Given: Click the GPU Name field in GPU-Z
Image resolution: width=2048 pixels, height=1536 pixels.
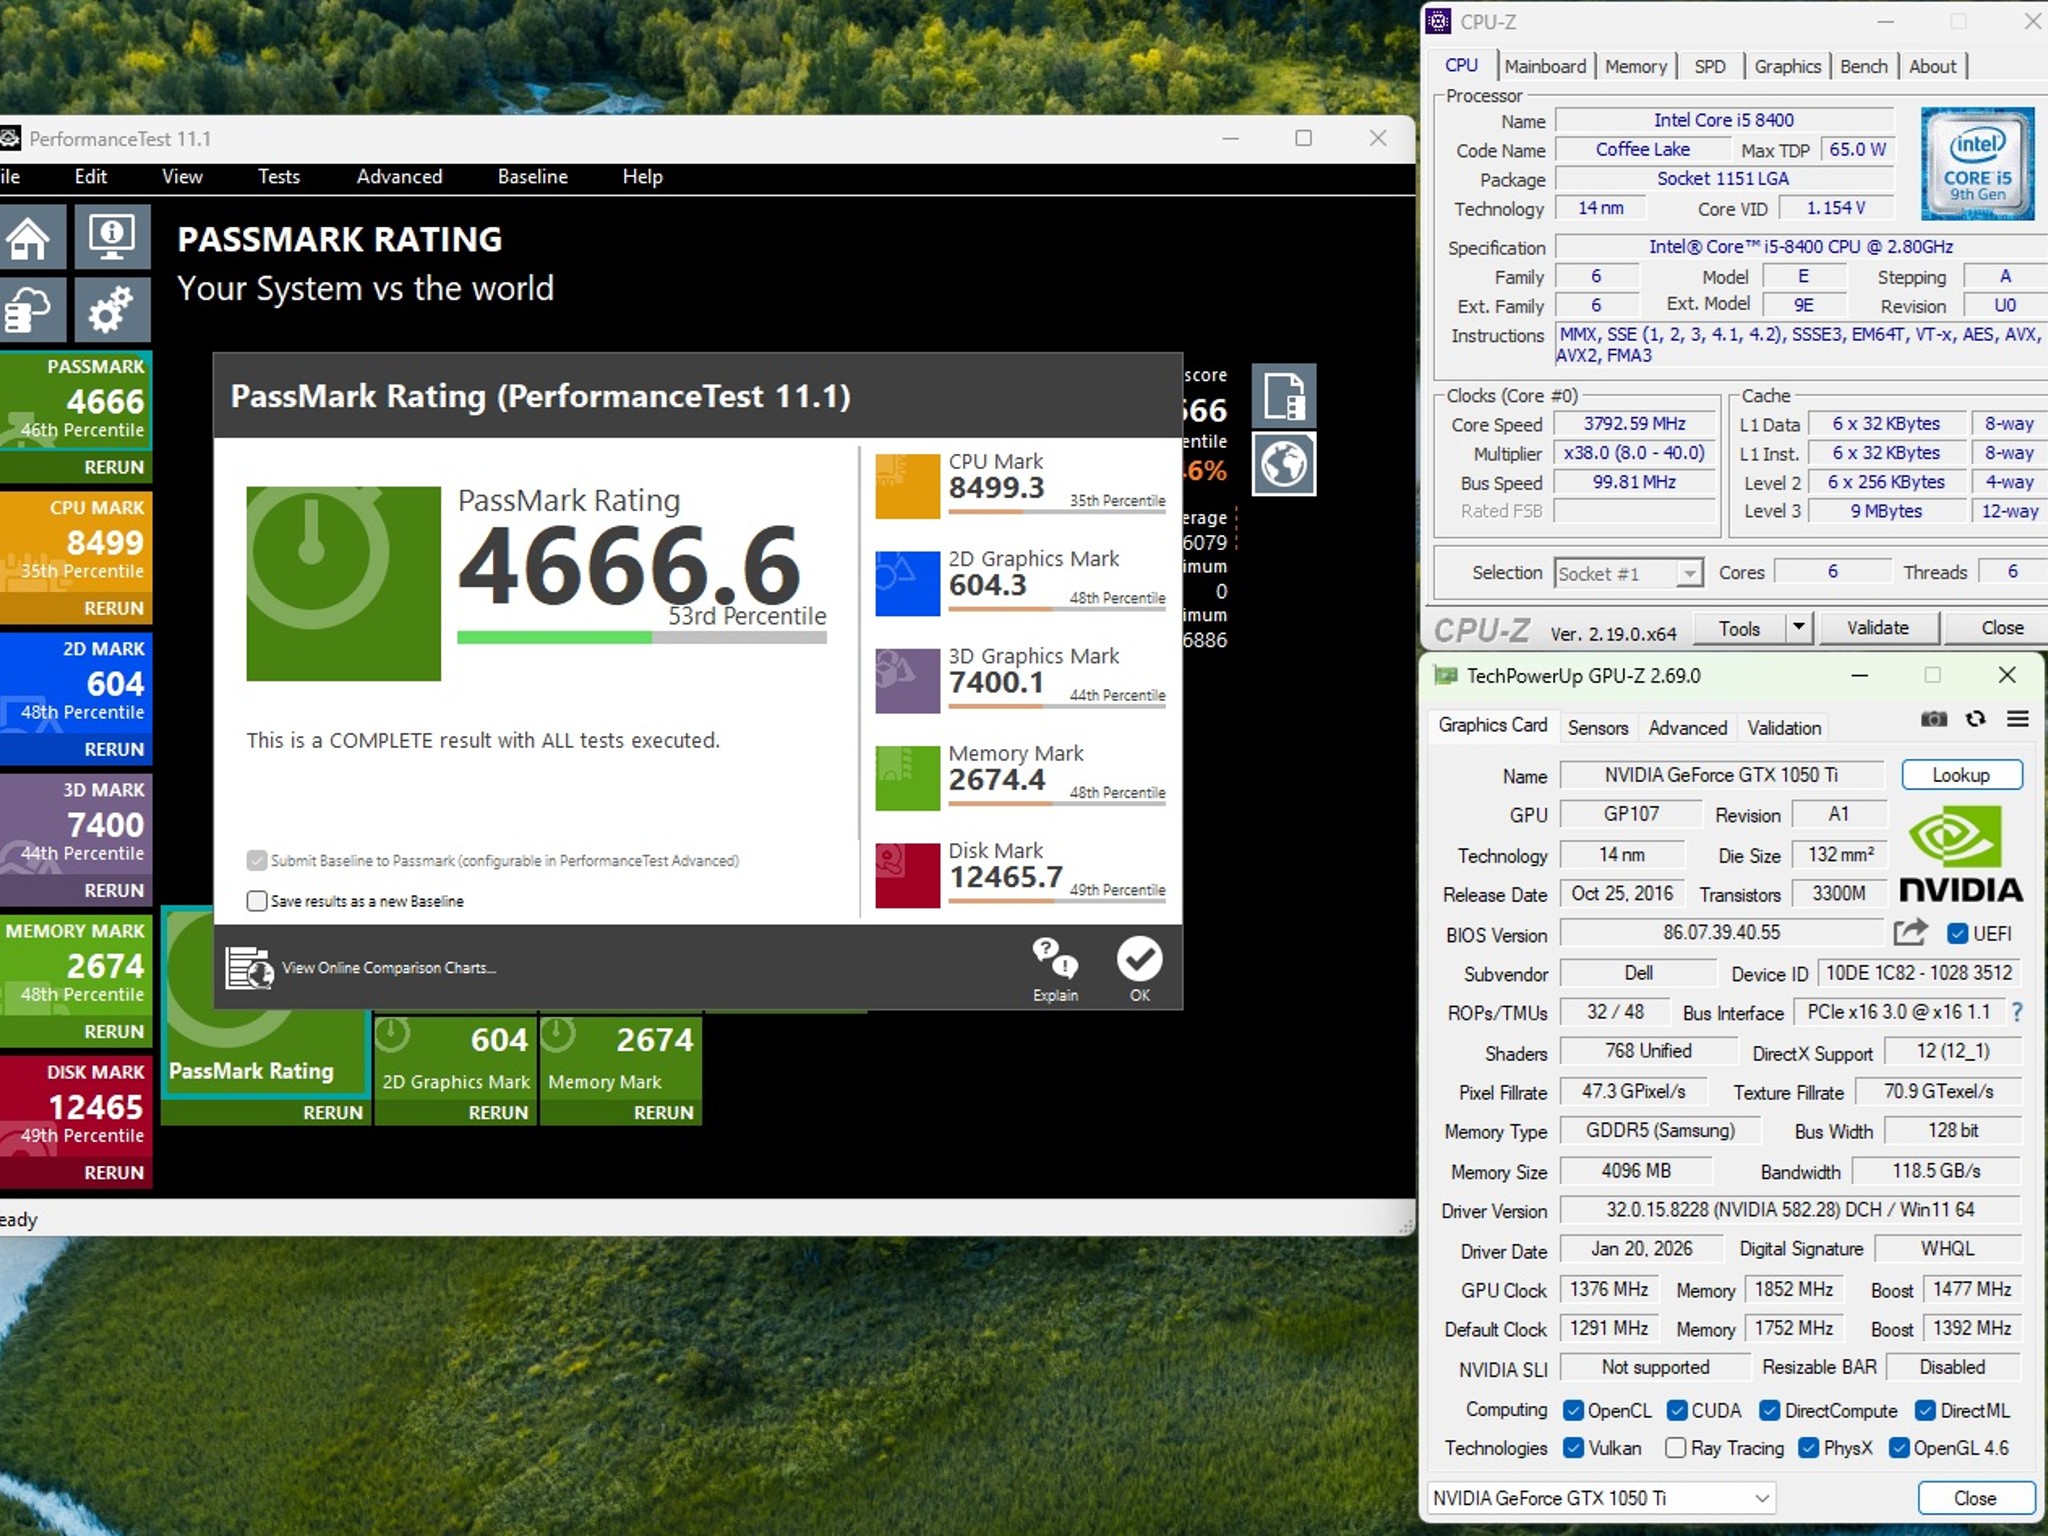Looking at the screenshot, I should click(1721, 775).
